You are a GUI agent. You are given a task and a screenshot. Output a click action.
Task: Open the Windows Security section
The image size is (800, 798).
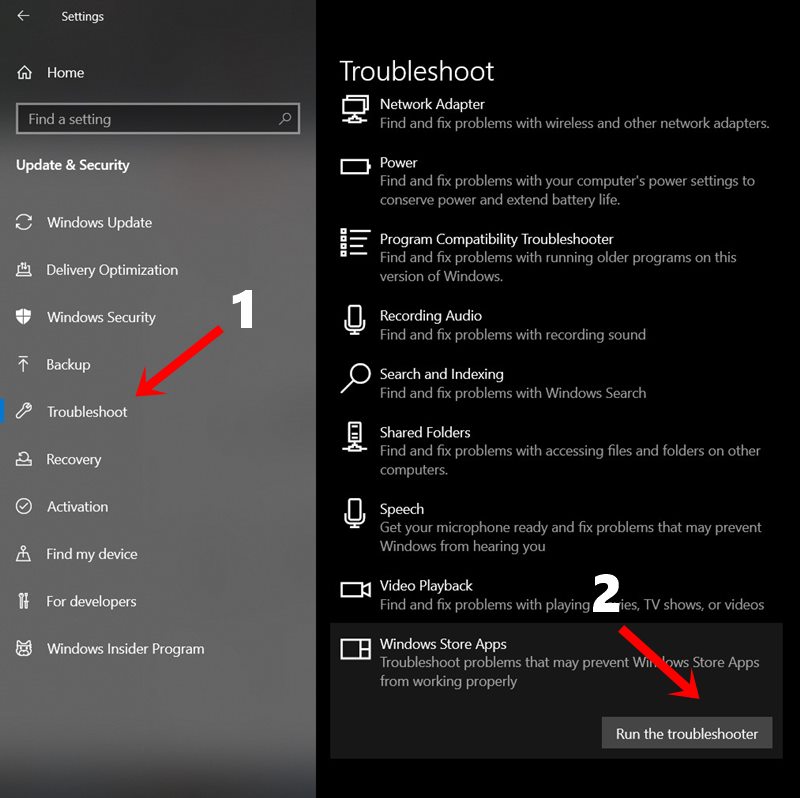(102, 317)
